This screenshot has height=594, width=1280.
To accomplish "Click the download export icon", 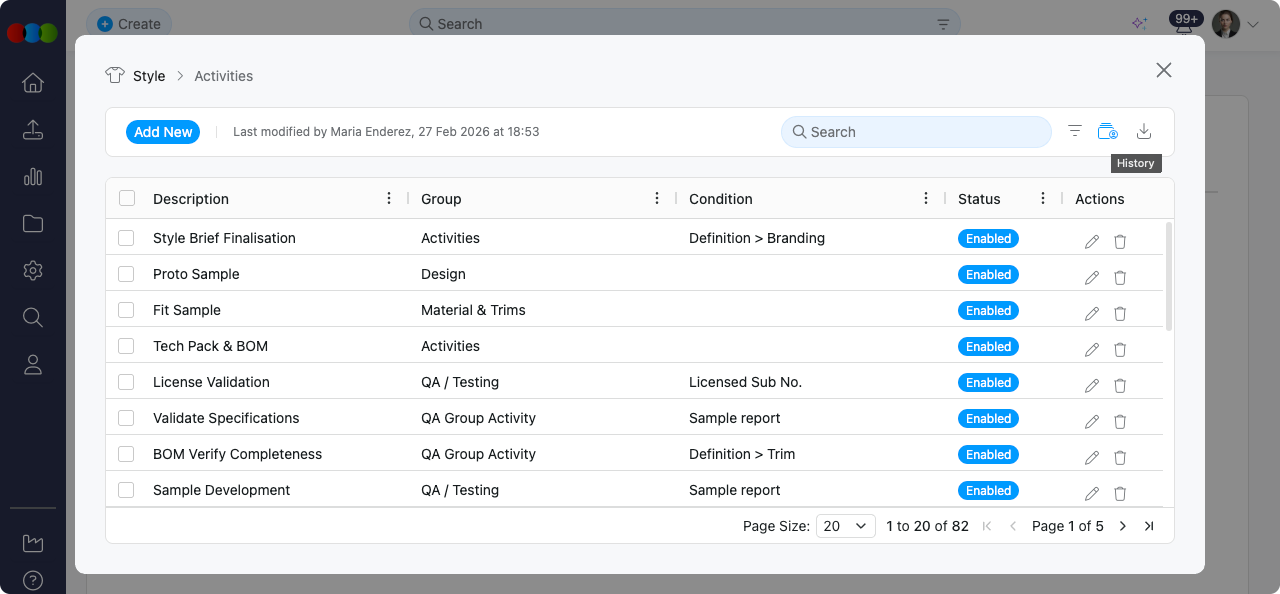I will coord(1144,131).
